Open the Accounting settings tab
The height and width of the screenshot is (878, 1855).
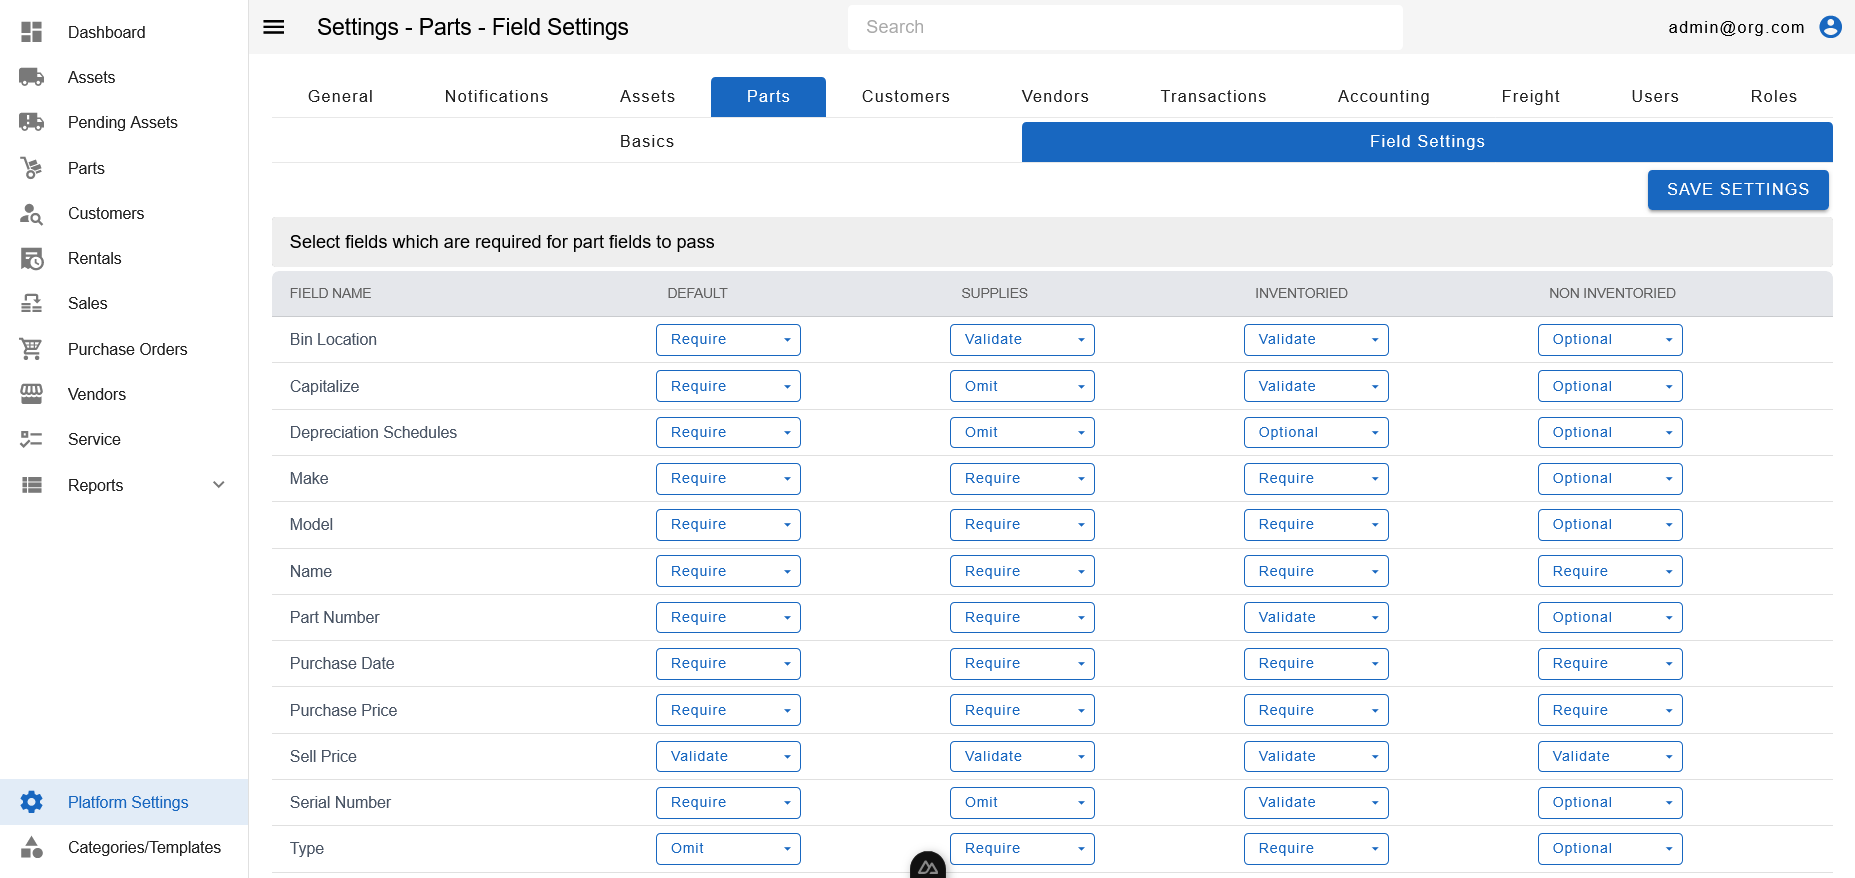1384,97
